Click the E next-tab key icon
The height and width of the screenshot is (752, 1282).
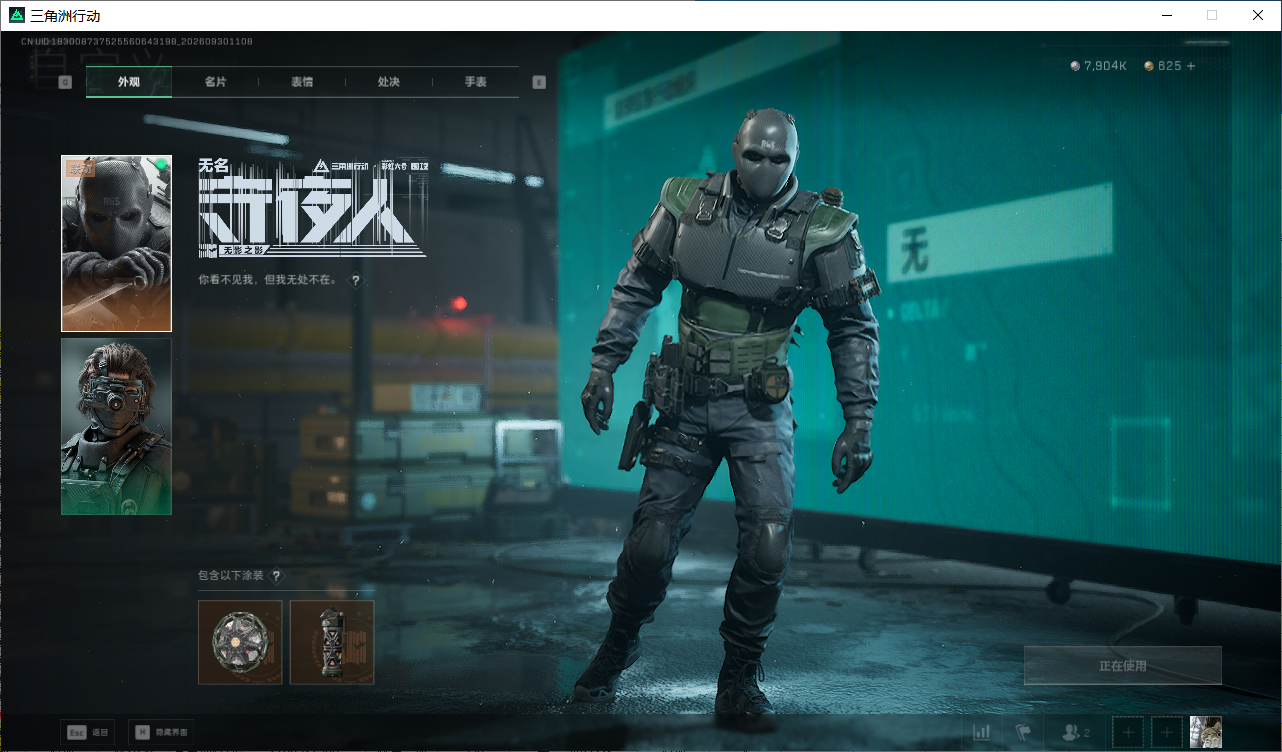[x=539, y=82]
